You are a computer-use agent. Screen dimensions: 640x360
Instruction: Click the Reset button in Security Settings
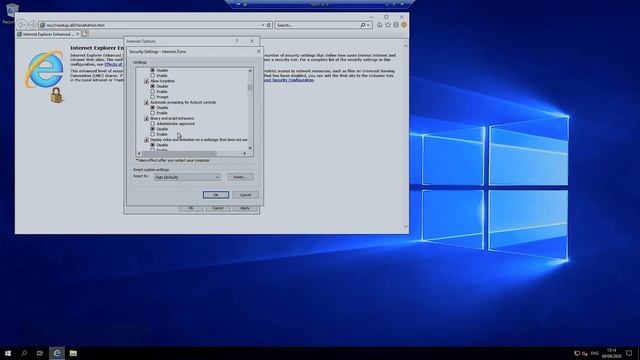coord(240,177)
